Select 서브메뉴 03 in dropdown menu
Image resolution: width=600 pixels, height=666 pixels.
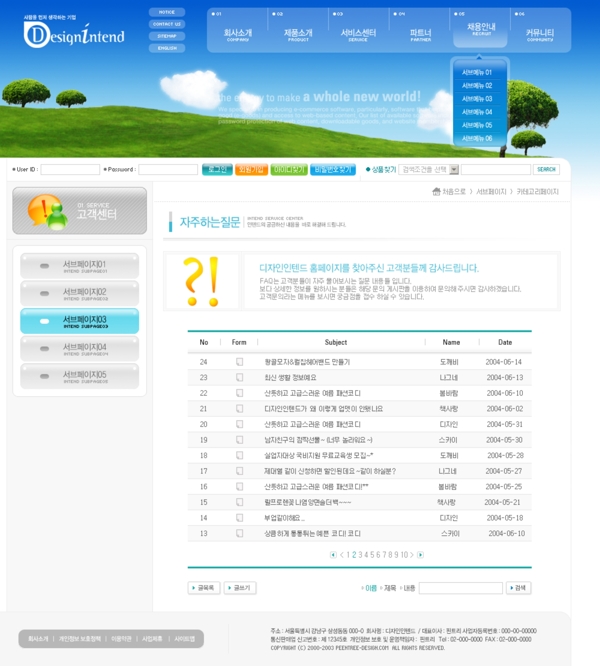pos(477,99)
